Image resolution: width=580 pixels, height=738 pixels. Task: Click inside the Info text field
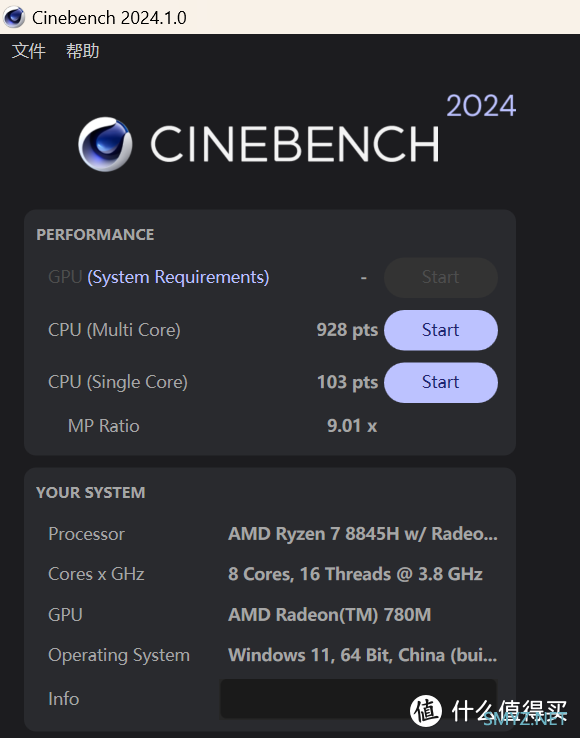(358, 698)
